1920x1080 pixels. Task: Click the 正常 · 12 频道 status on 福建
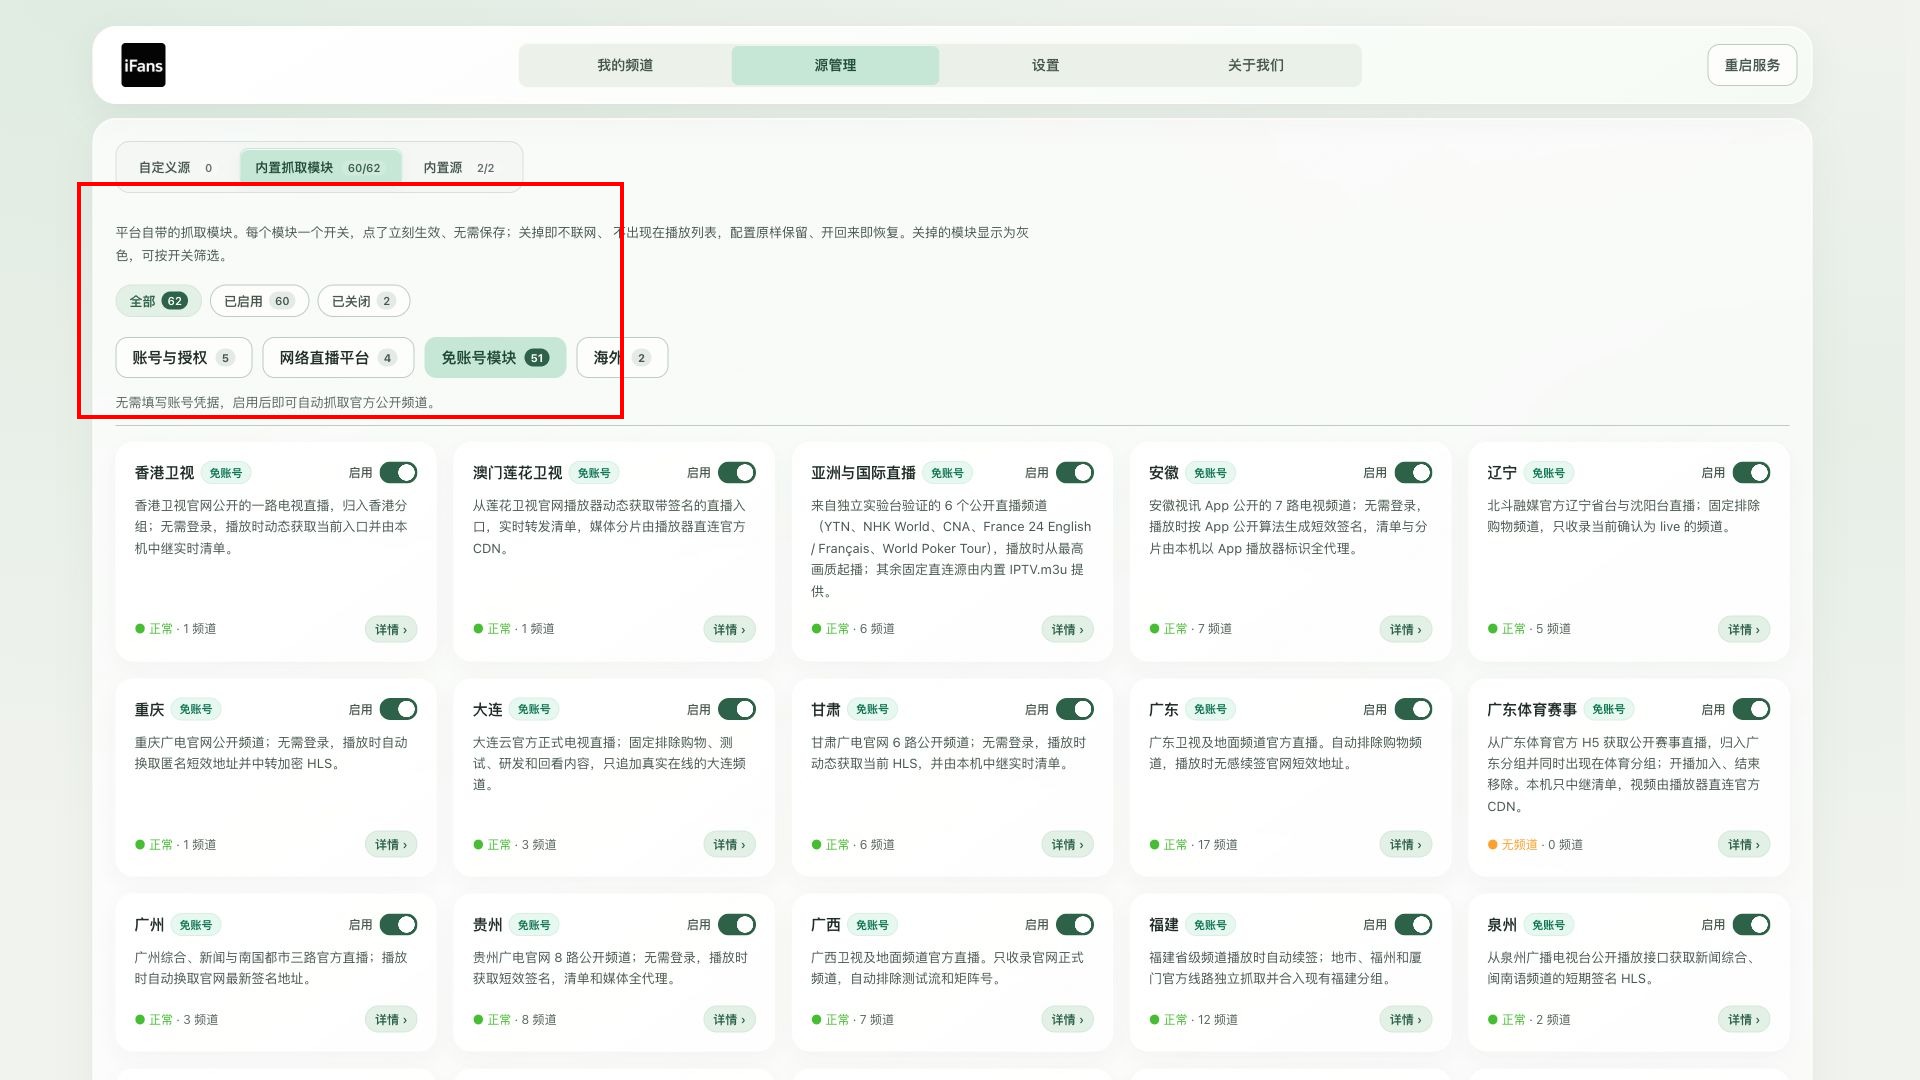1194,1020
